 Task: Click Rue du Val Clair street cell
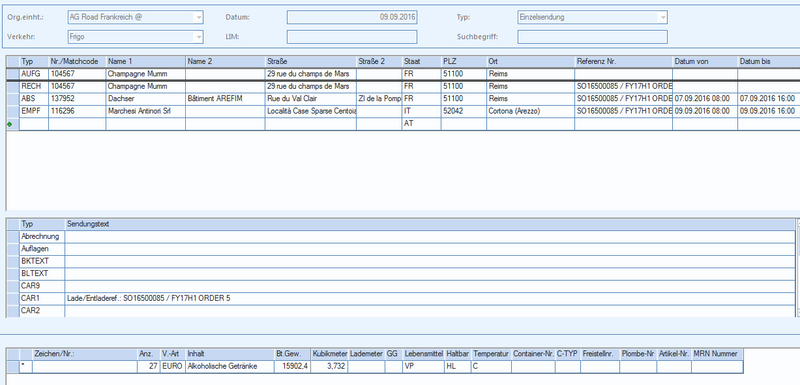click(311, 99)
